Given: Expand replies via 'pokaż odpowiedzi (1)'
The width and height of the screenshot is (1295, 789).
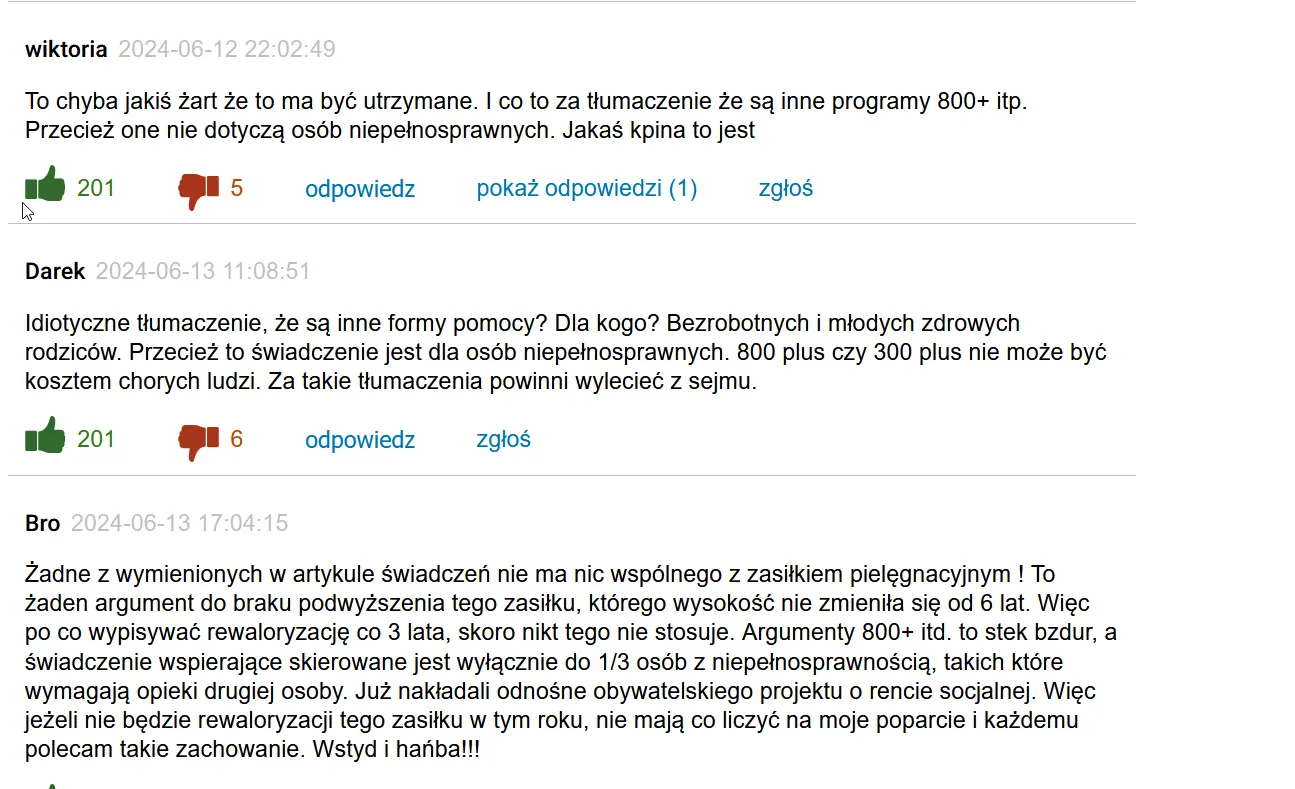Looking at the screenshot, I should pyautogui.click(x=587, y=188).
